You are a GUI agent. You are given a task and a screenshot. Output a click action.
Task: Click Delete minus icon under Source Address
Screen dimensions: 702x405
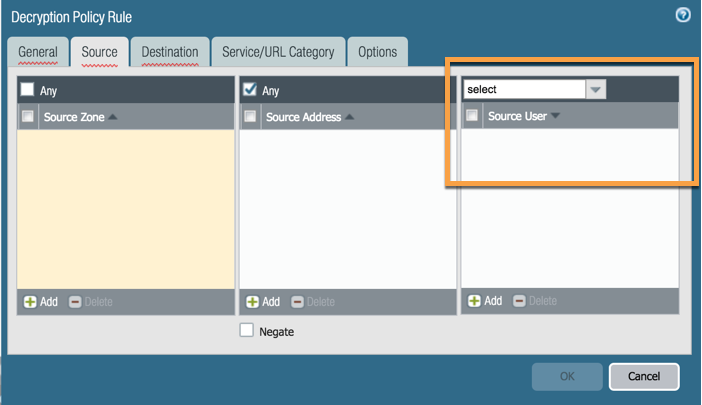(297, 301)
